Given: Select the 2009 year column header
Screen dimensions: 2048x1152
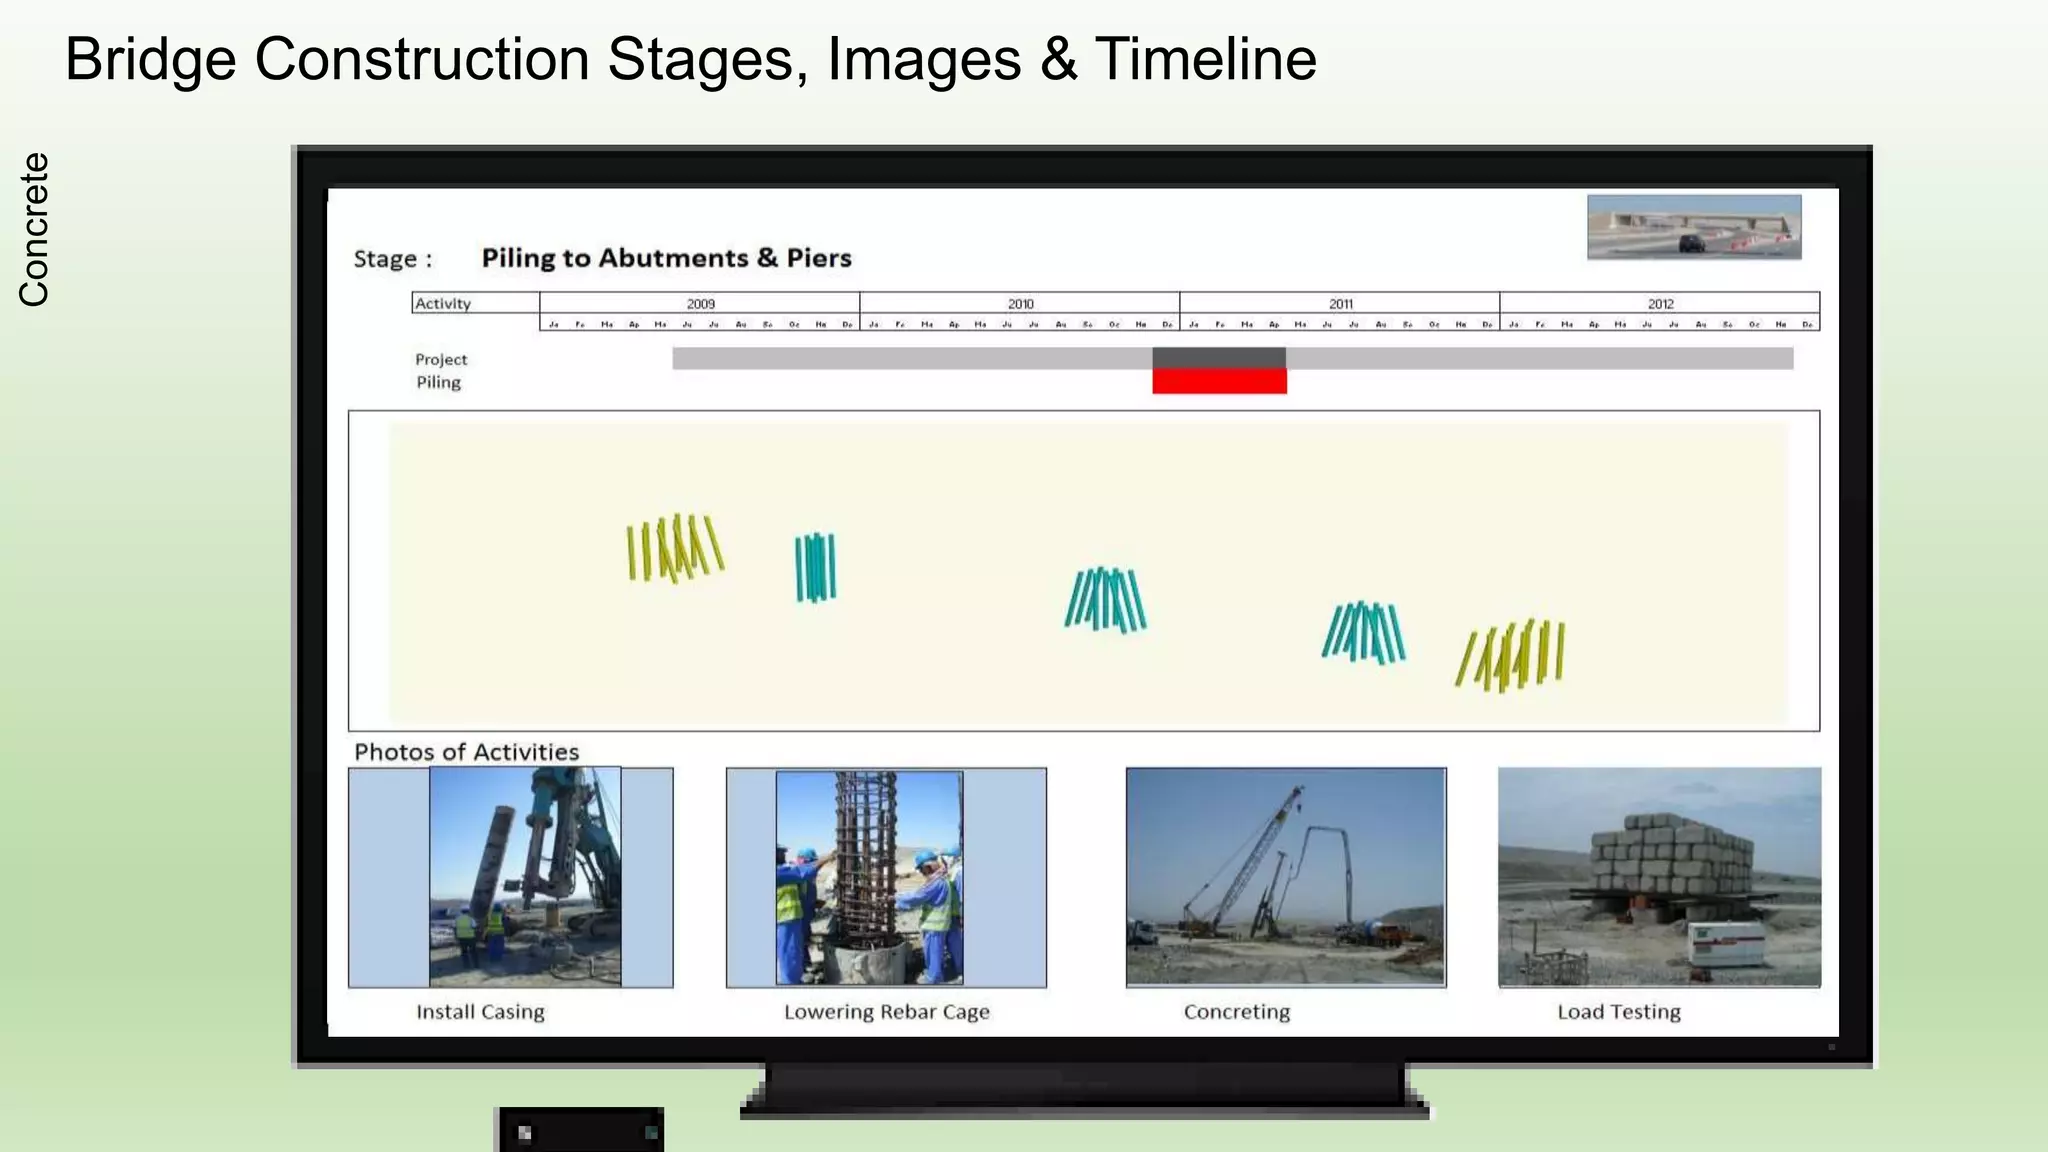Looking at the screenshot, I should [x=700, y=303].
